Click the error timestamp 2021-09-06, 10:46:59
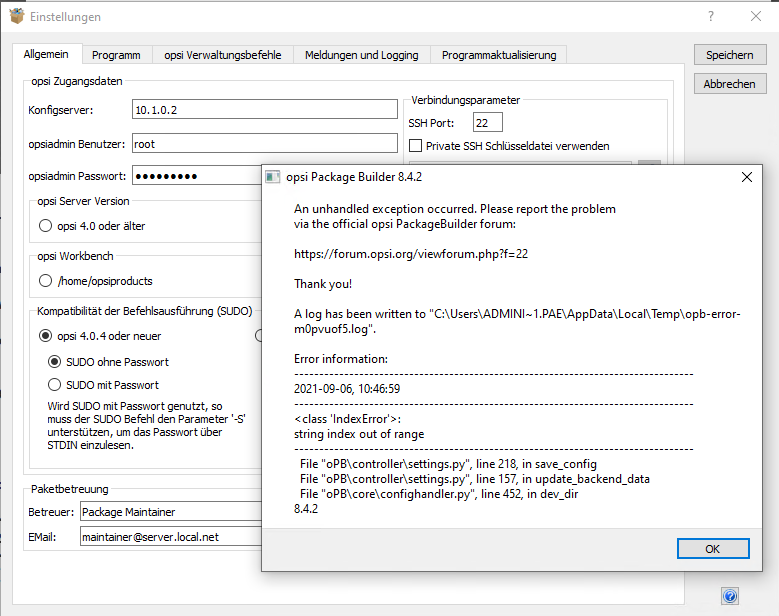This screenshot has width=779, height=616. point(347,389)
